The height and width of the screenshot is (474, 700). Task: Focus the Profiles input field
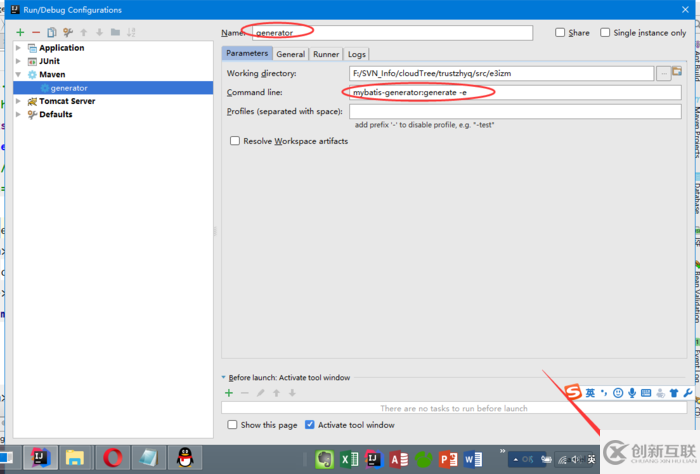pyautogui.click(x=516, y=112)
